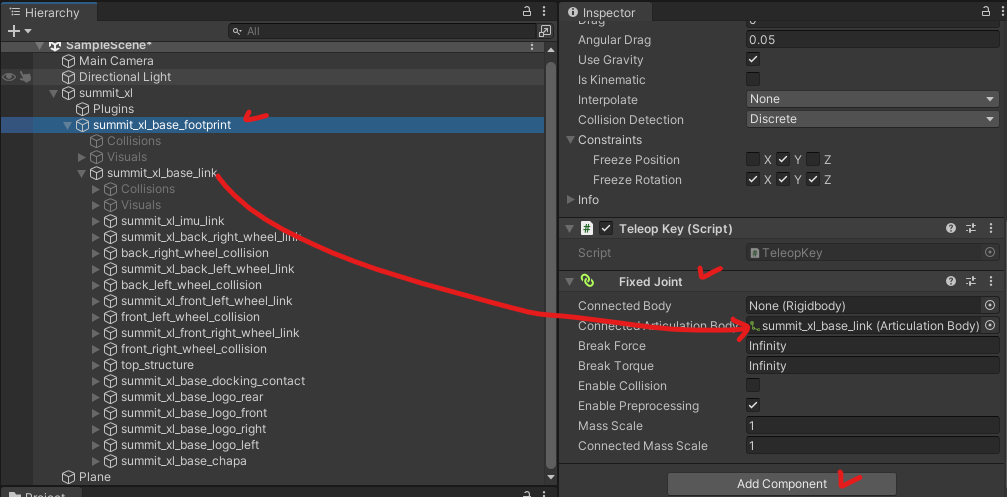Toggle the Is Kinematic checkbox
Image resolution: width=1007 pixels, height=497 pixels.
tap(753, 80)
